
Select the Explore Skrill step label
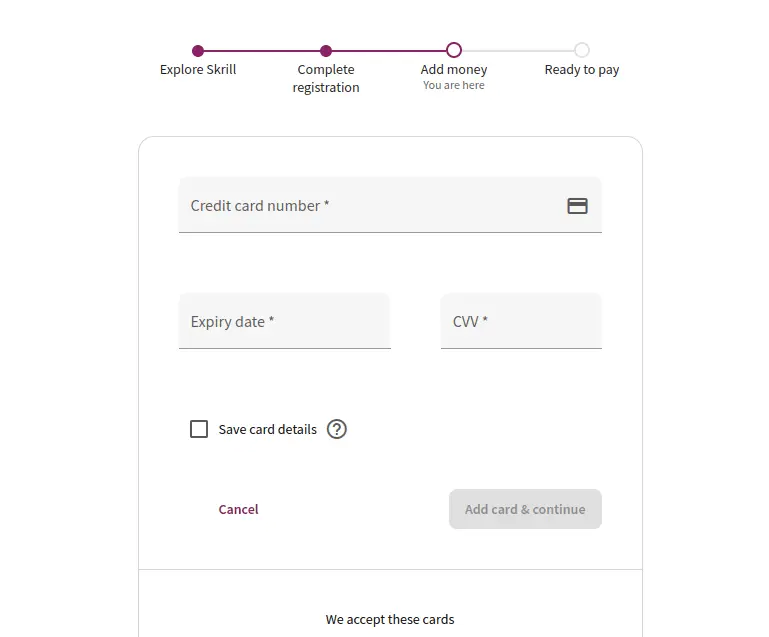(x=198, y=70)
